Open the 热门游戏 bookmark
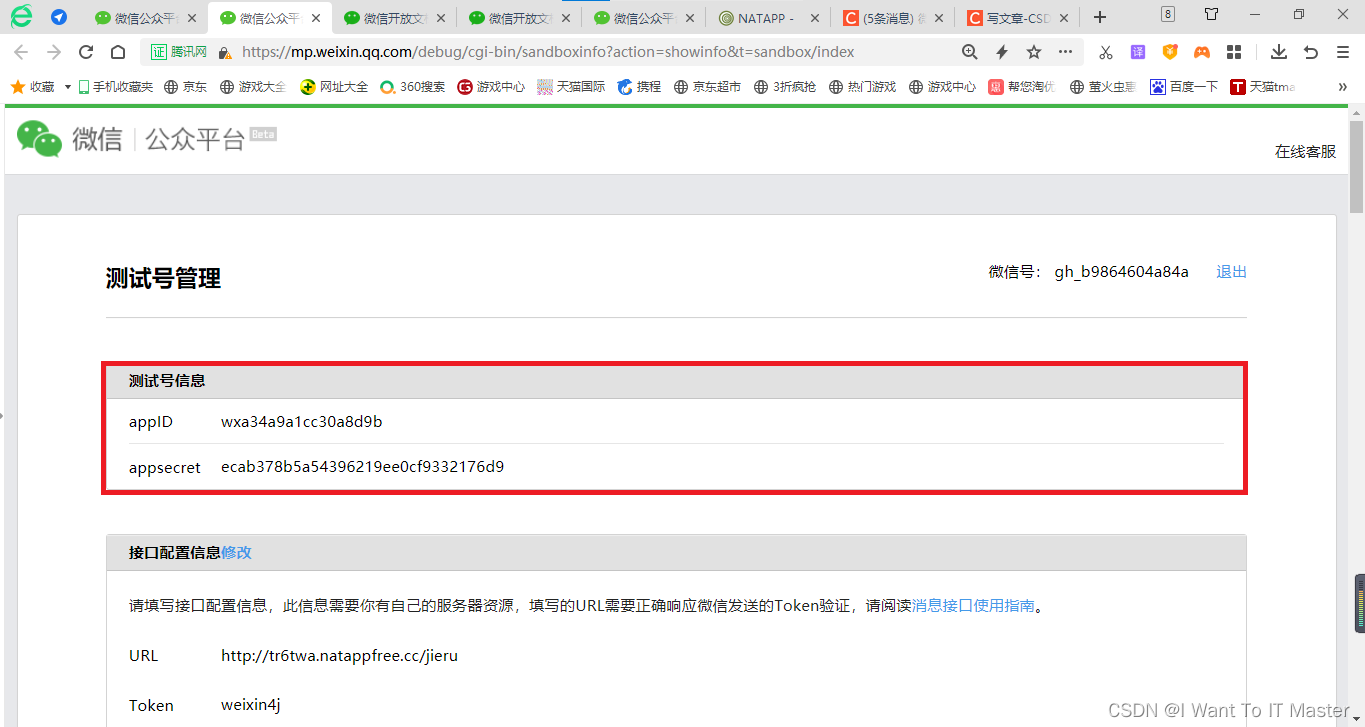Image resolution: width=1365 pixels, height=727 pixels. pos(862,87)
